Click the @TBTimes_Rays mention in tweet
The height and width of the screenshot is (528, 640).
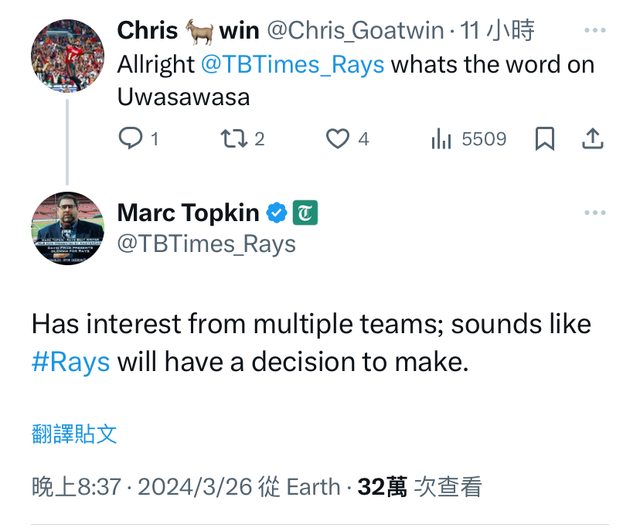coord(294,65)
